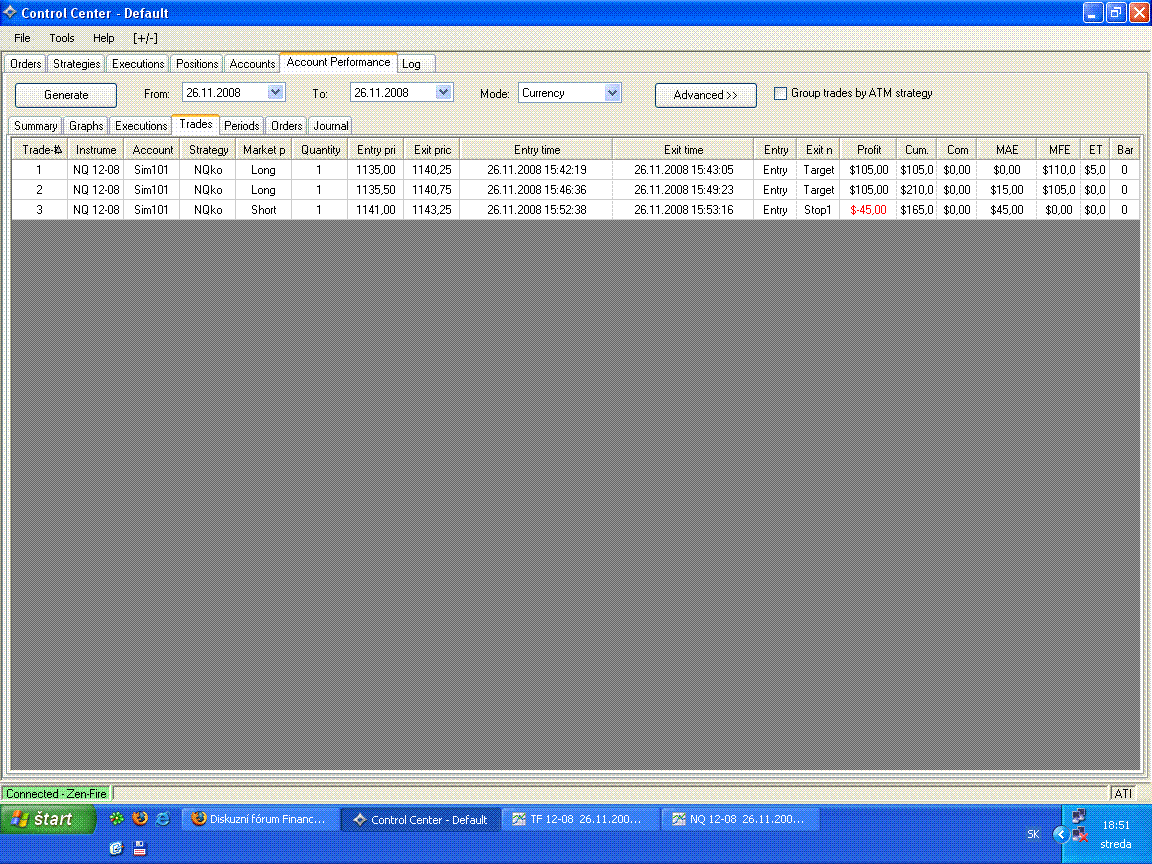Click the disconnected network tray icon with red X
This screenshot has width=1152, height=864.
[x=1080, y=835]
